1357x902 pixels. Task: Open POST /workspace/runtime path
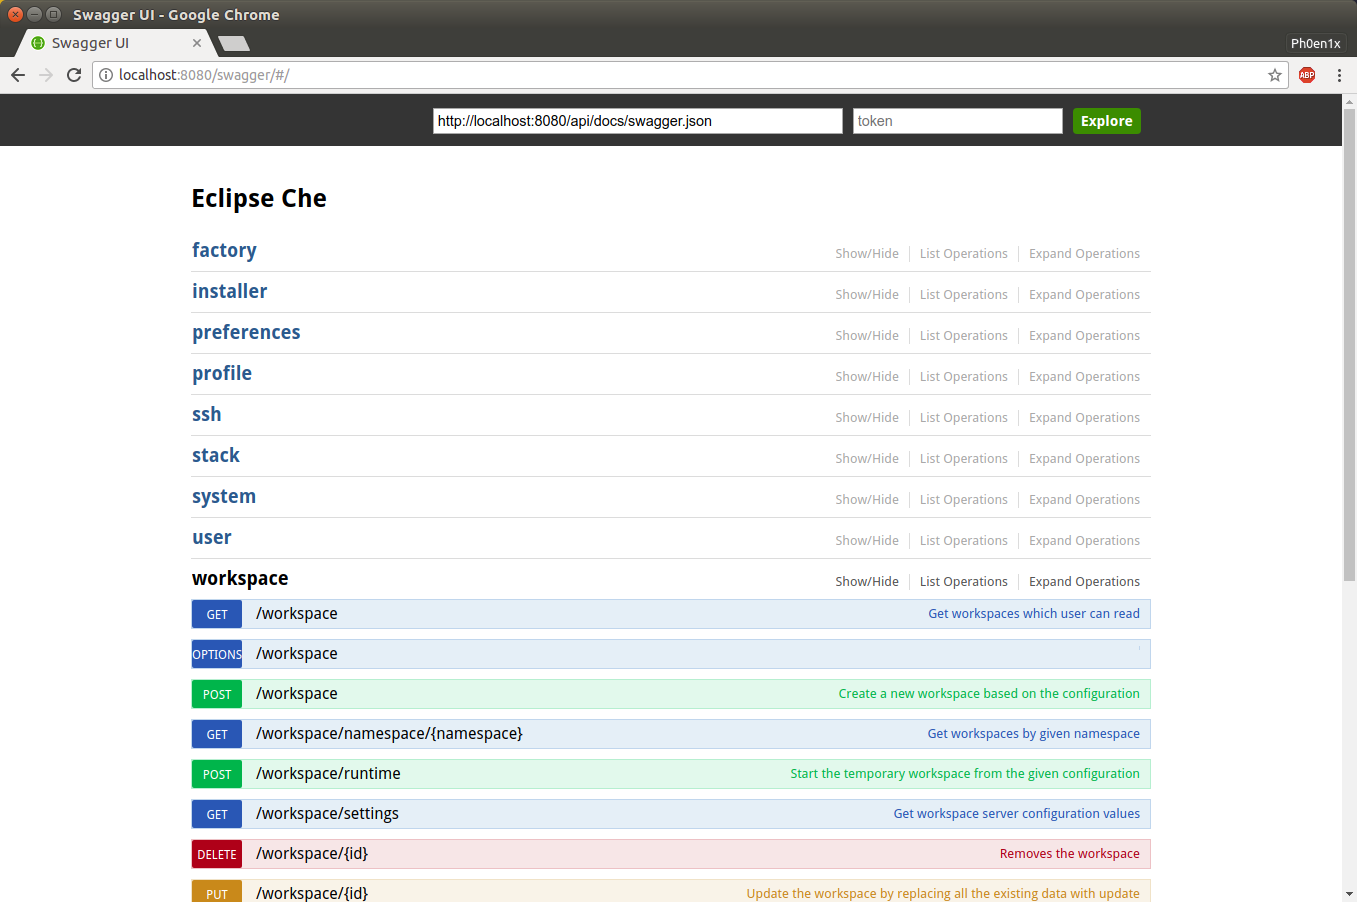[328, 774]
